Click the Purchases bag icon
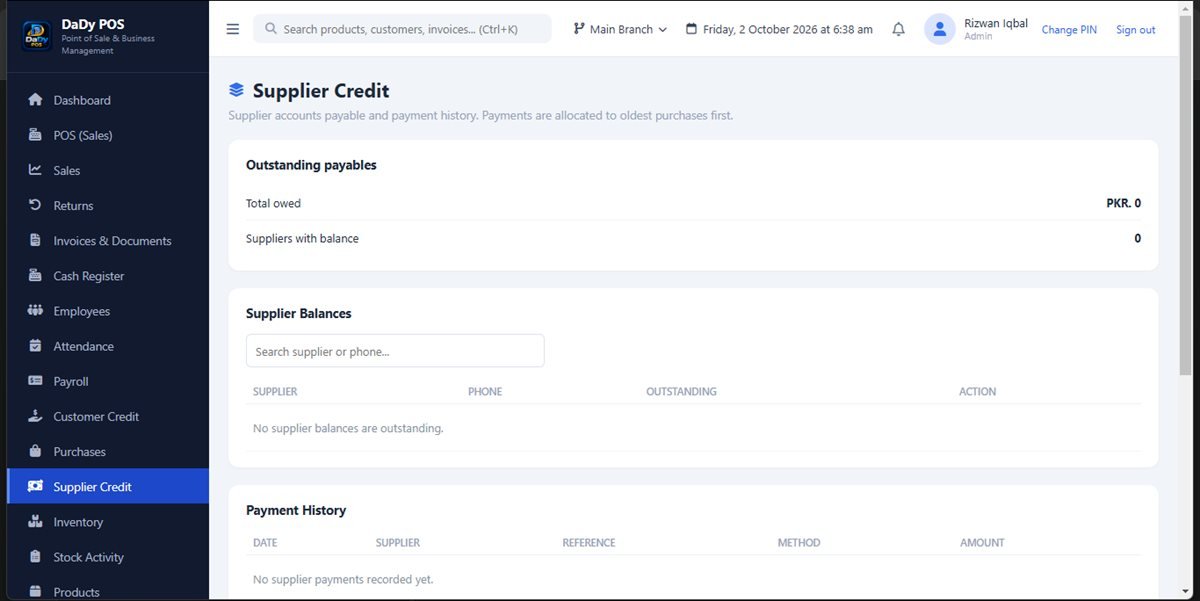1200x601 pixels. [x=36, y=451]
